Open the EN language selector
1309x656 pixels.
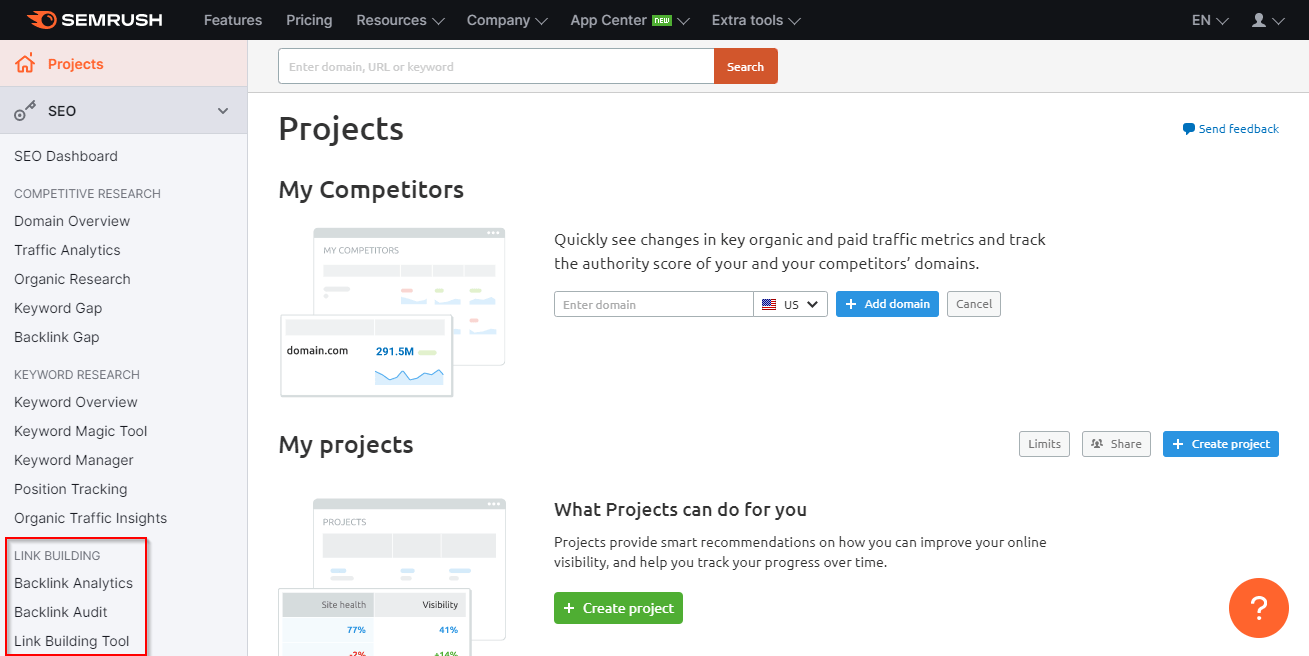(1210, 20)
